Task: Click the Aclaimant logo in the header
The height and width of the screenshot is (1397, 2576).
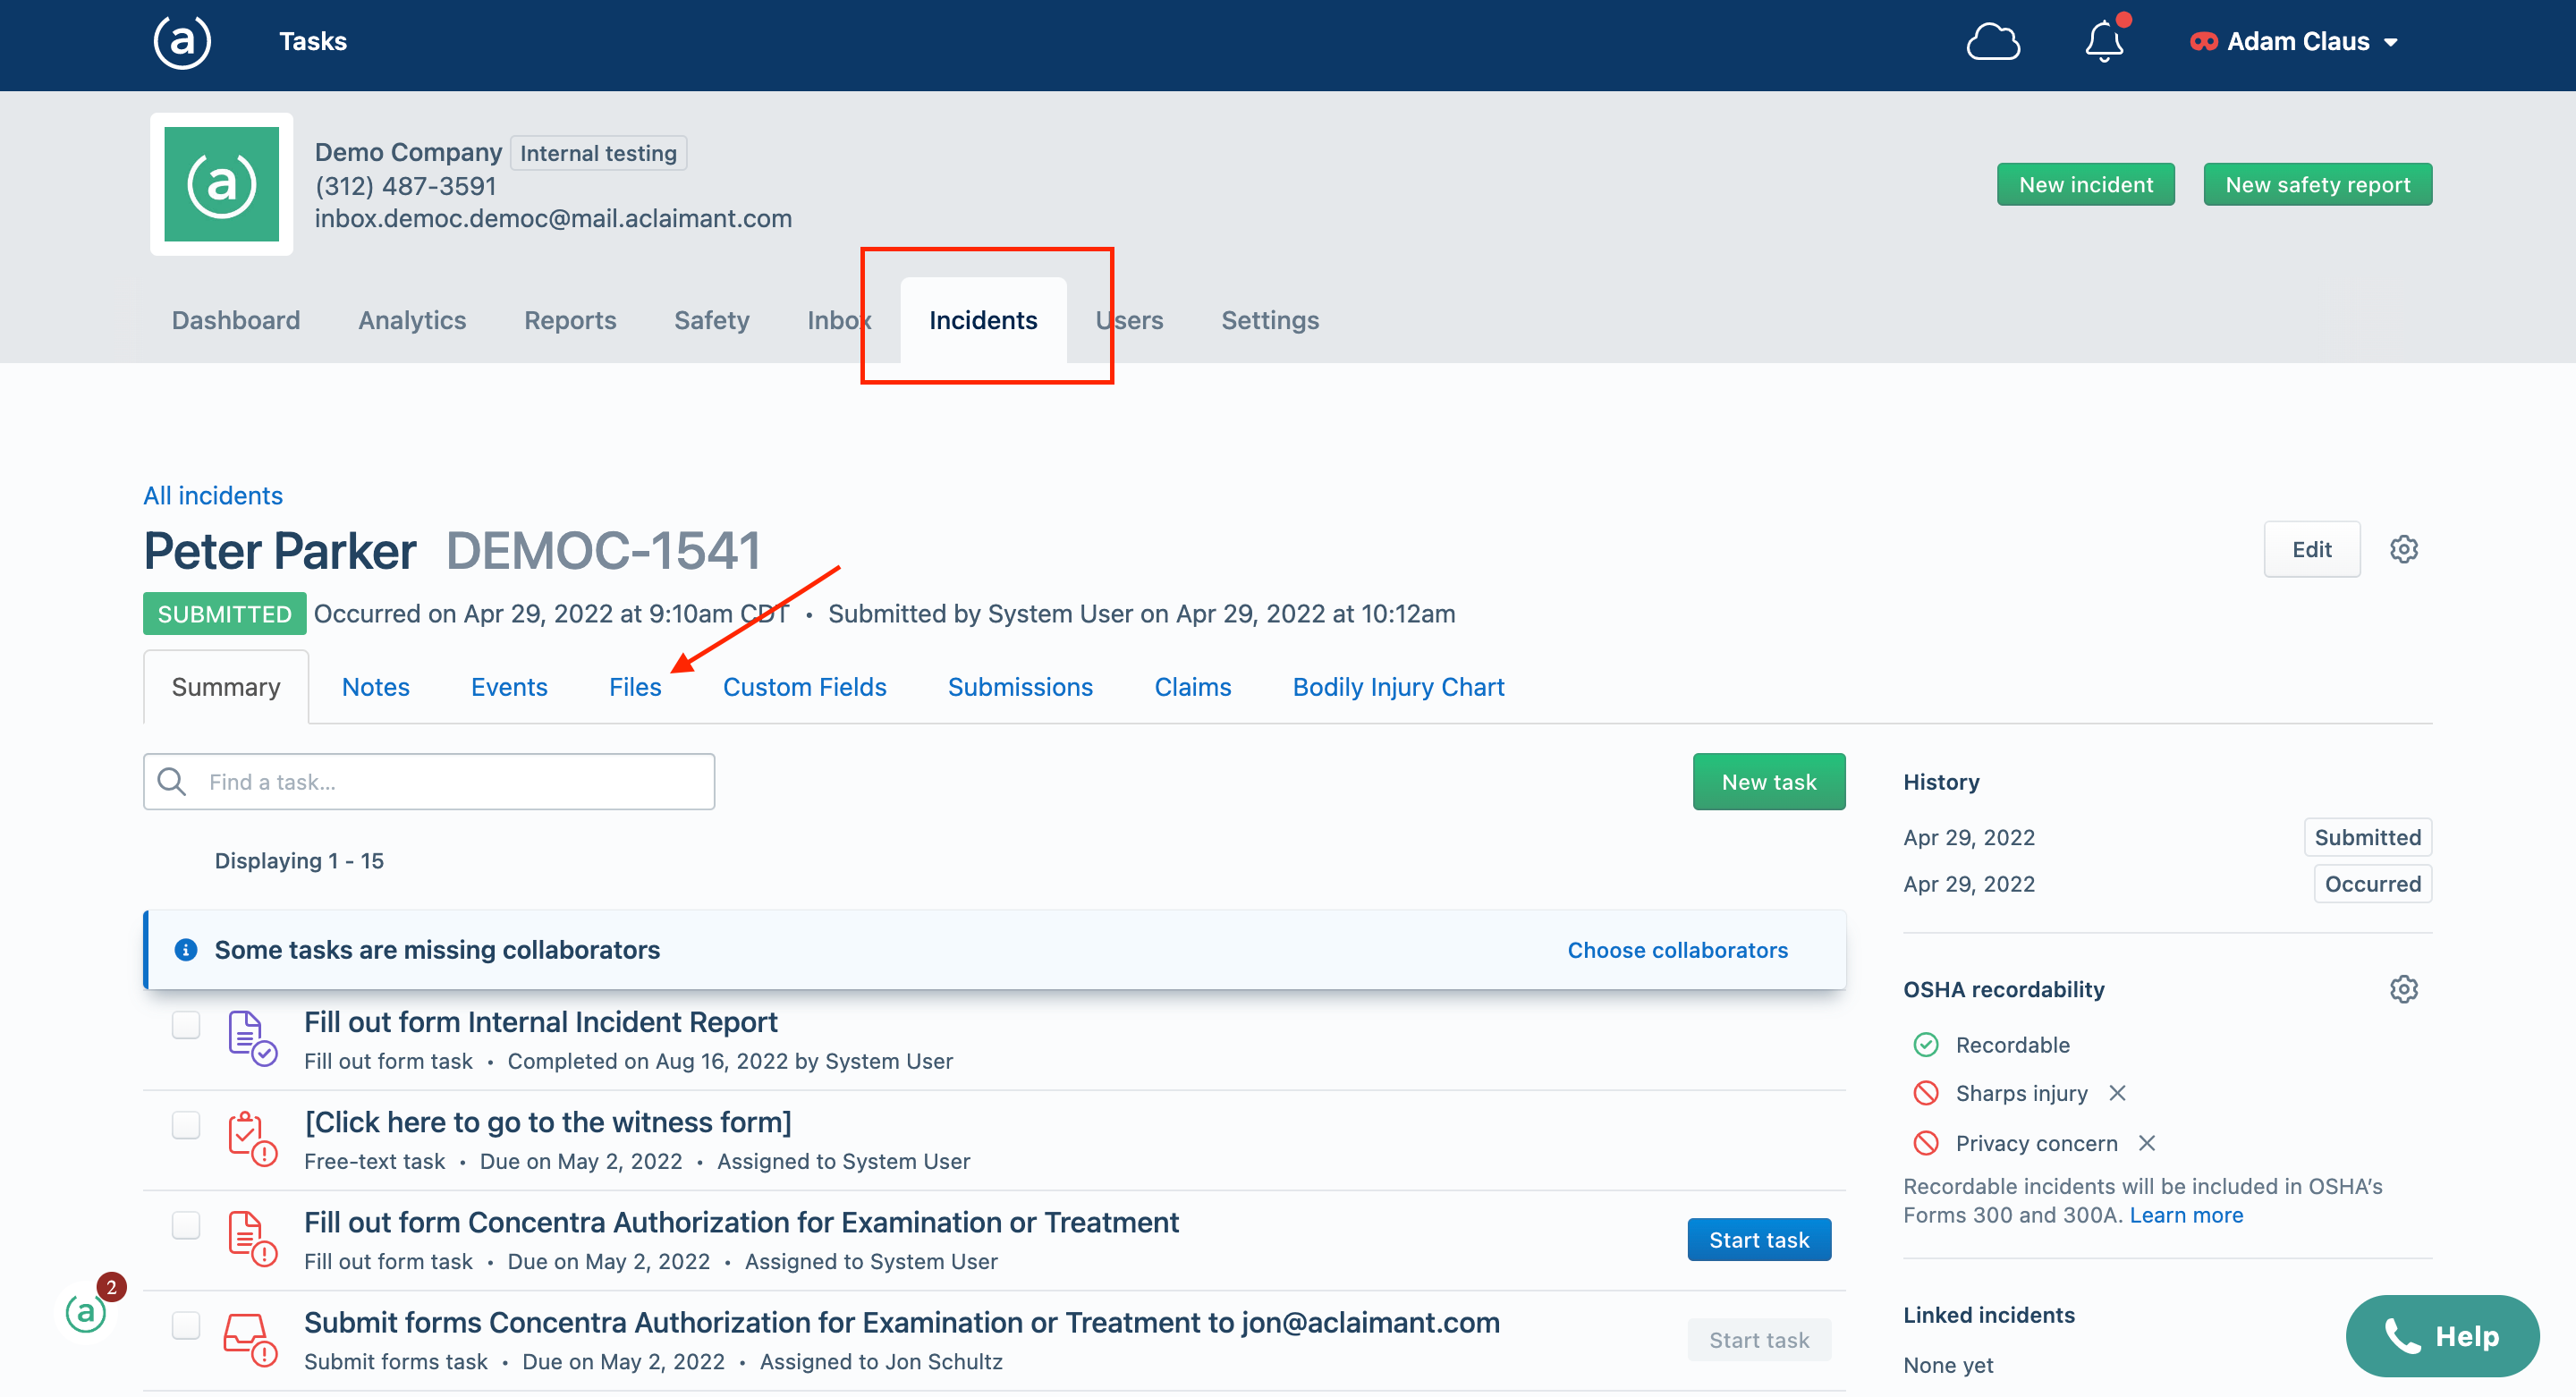Action: tap(181, 42)
